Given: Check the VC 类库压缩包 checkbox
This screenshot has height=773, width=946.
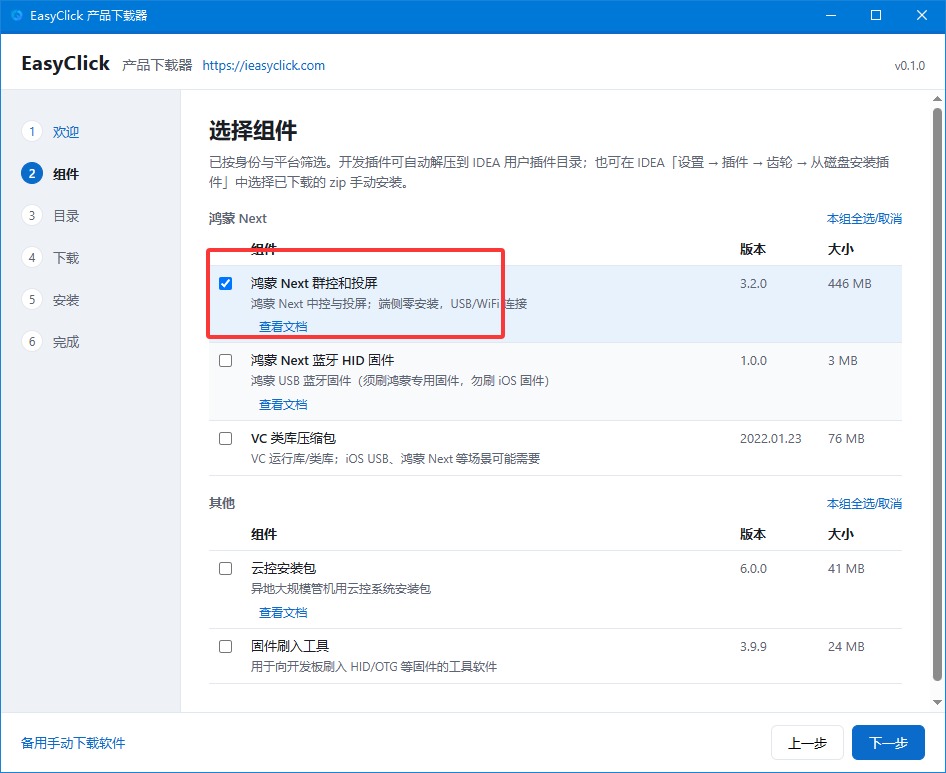Looking at the screenshot, I should (225, 439).
